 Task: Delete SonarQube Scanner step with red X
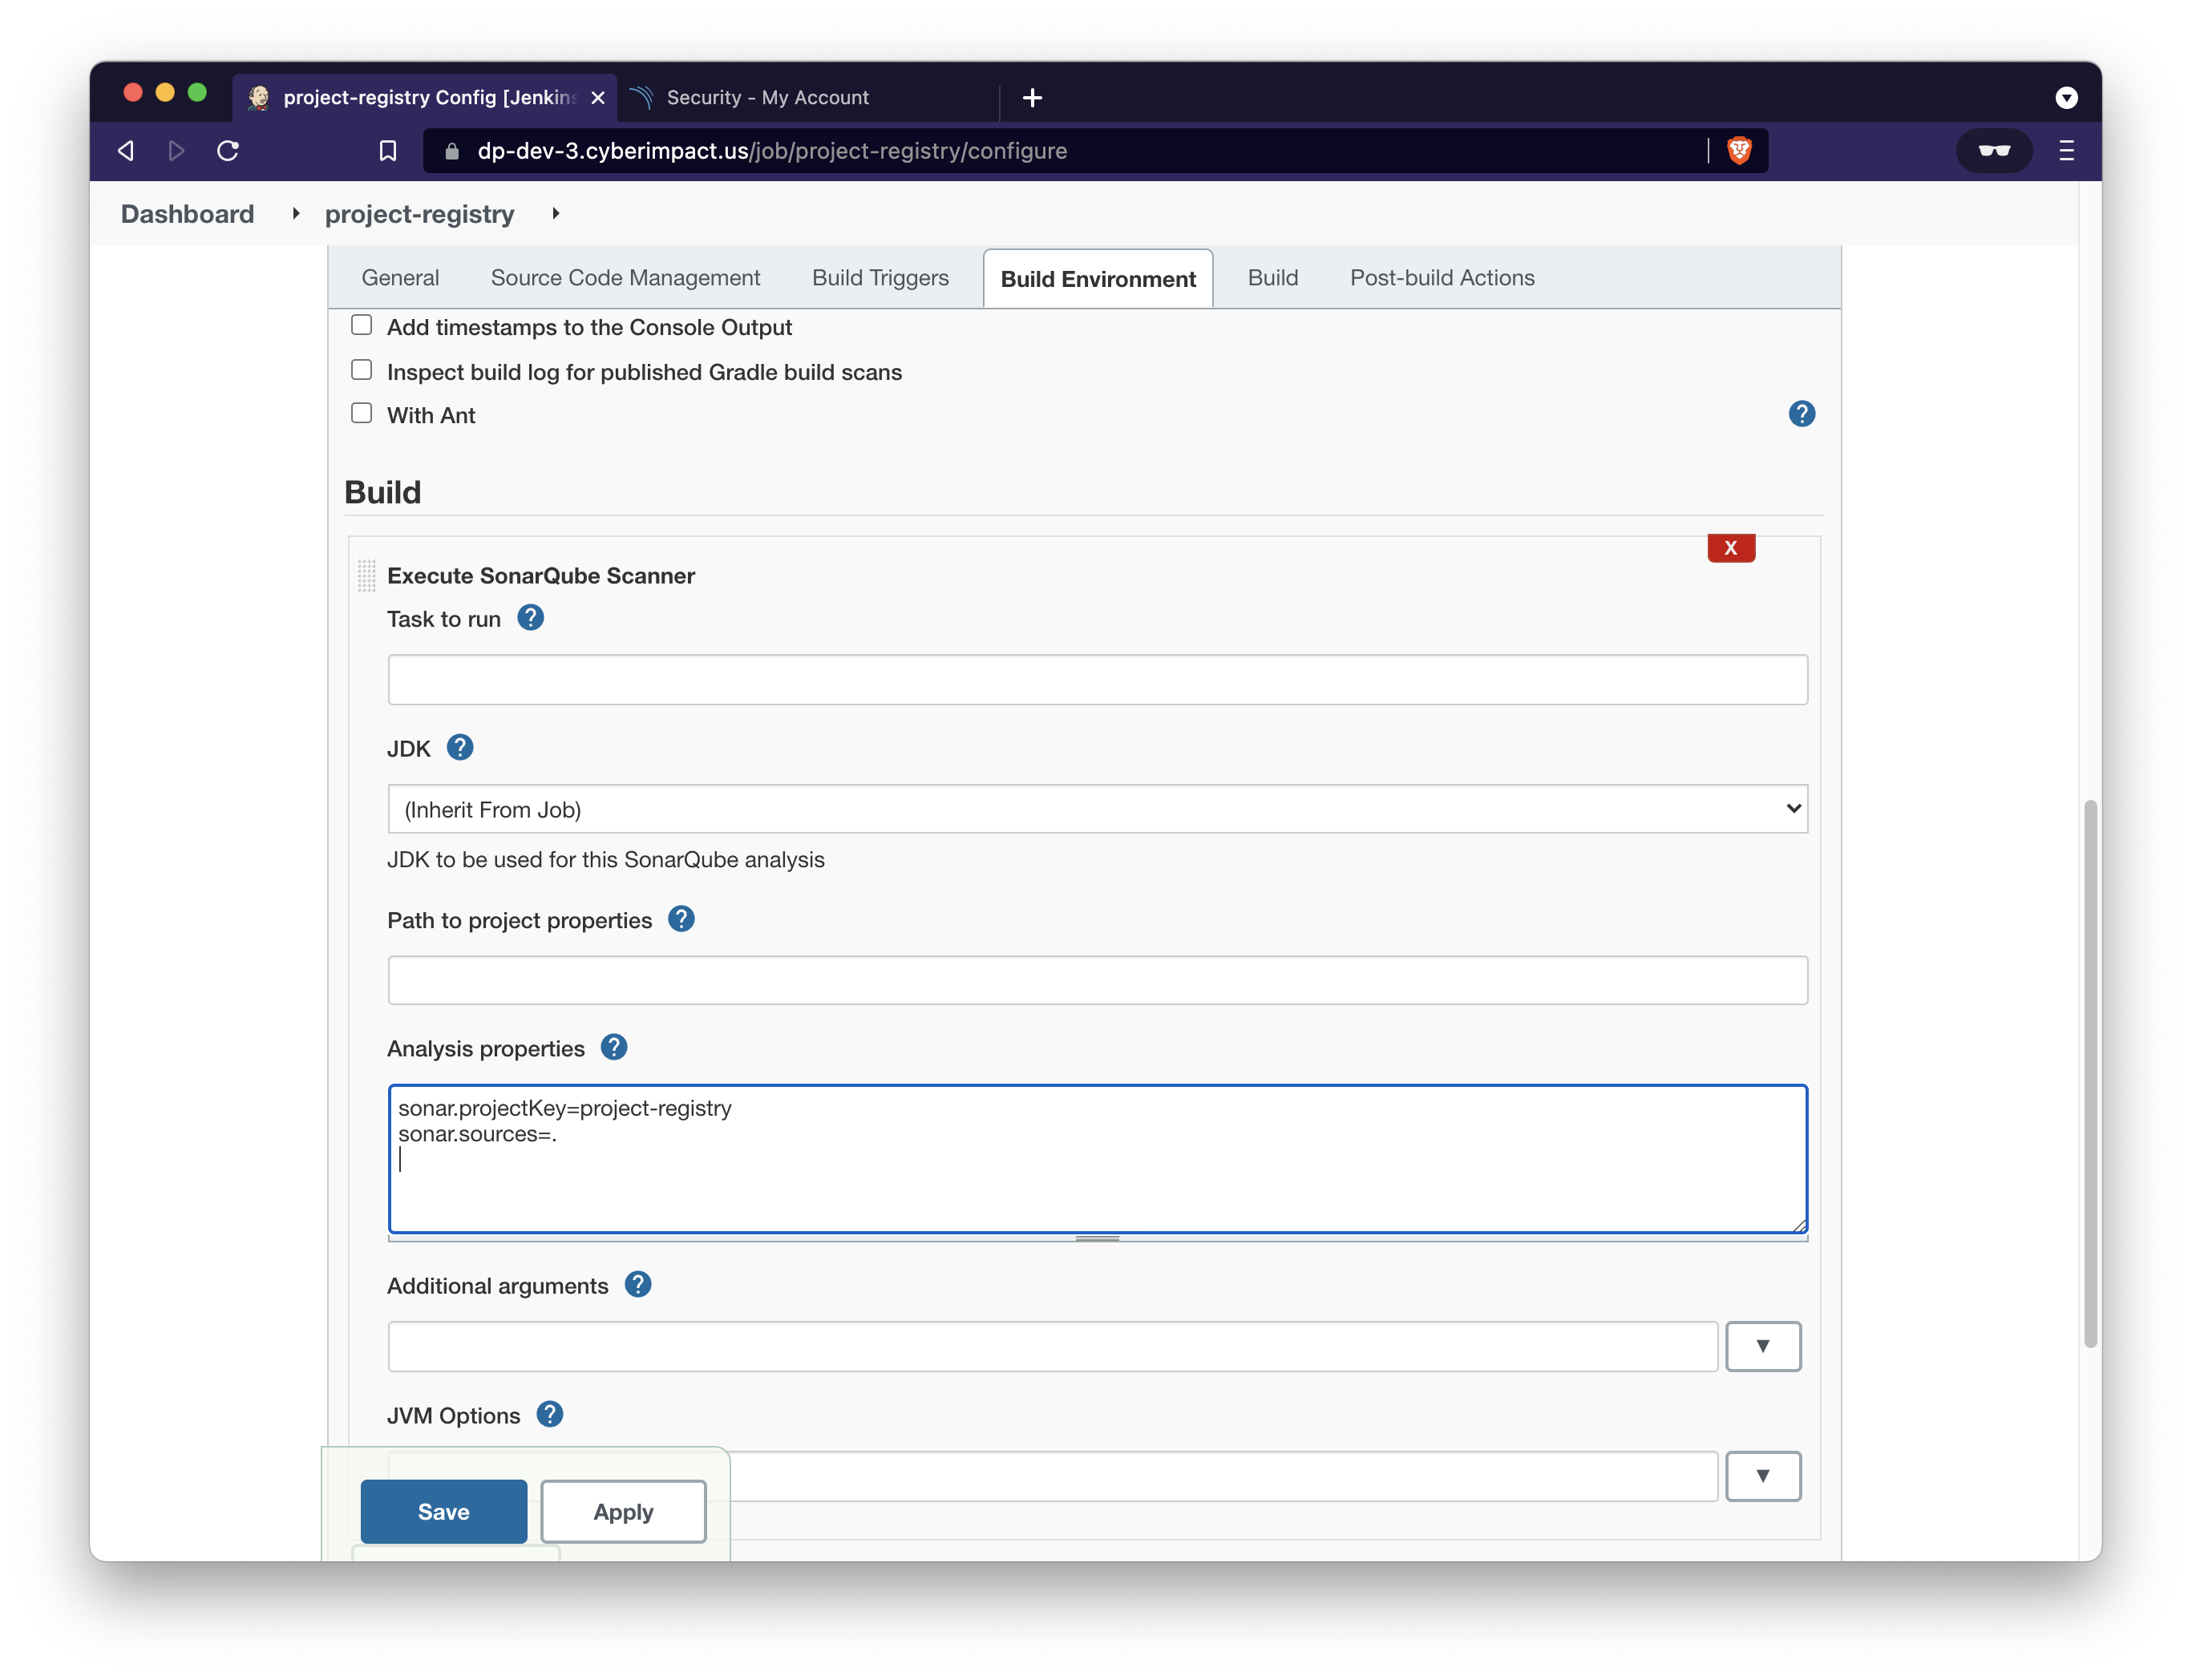point(1730,548)
